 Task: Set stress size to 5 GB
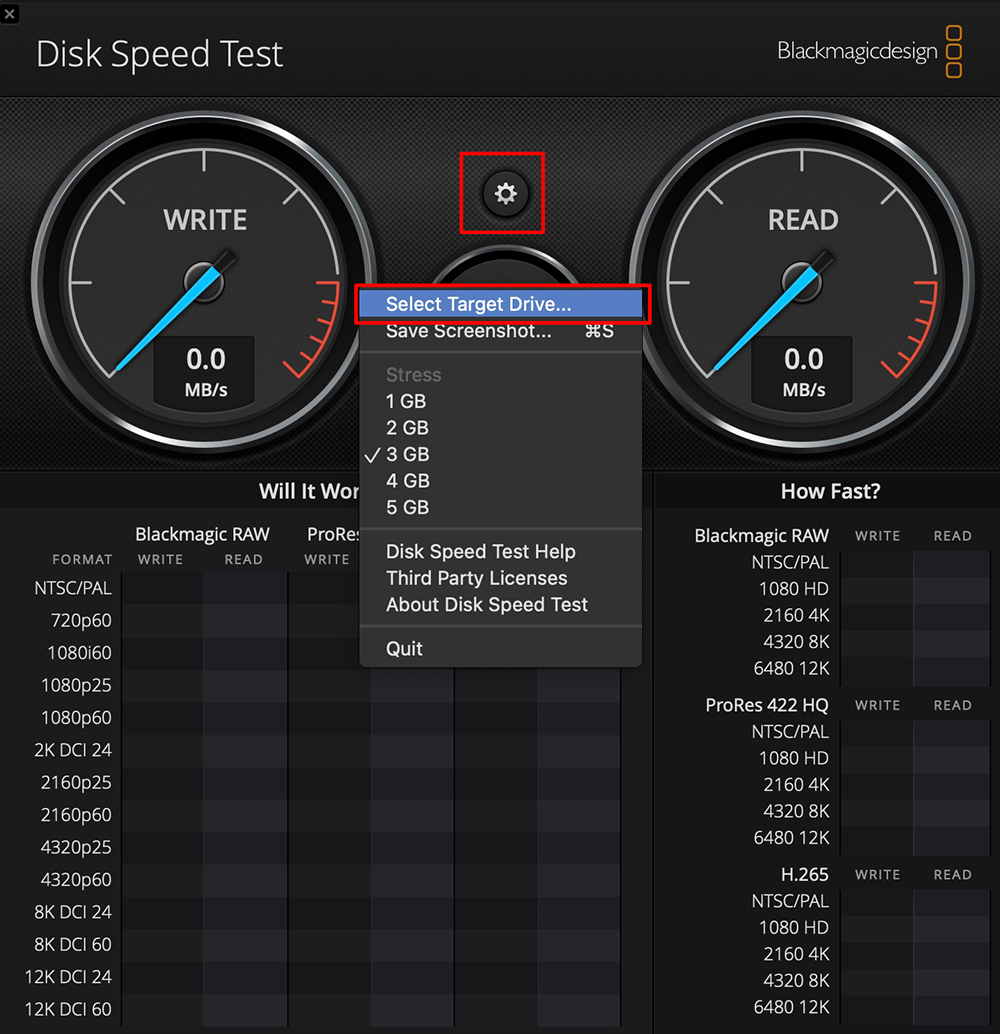pos(501,507)
